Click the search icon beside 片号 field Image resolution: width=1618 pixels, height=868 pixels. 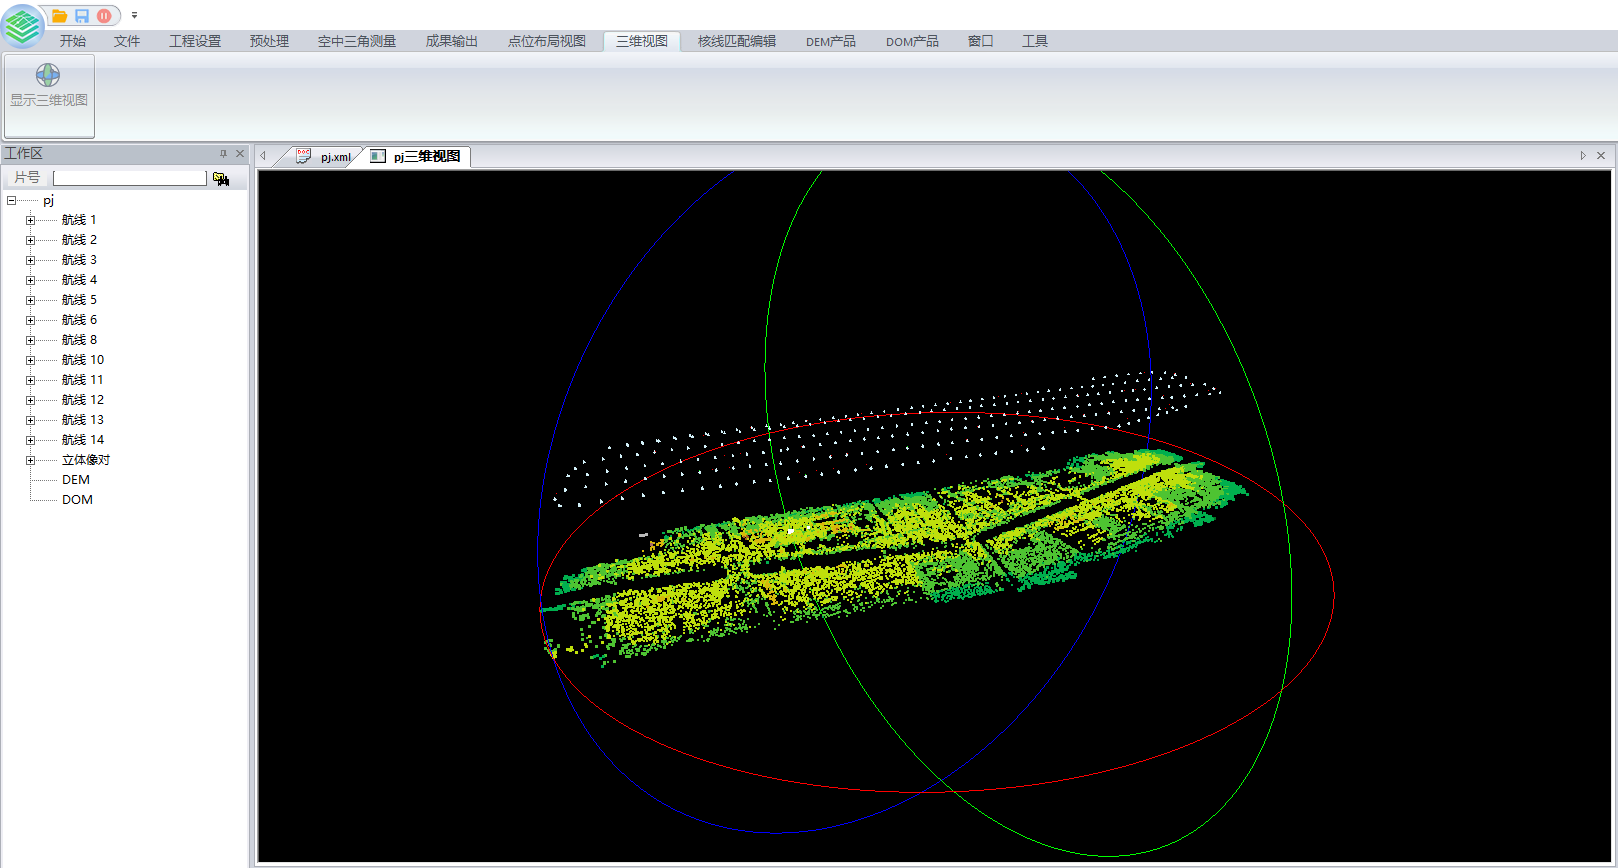point(221,178)
